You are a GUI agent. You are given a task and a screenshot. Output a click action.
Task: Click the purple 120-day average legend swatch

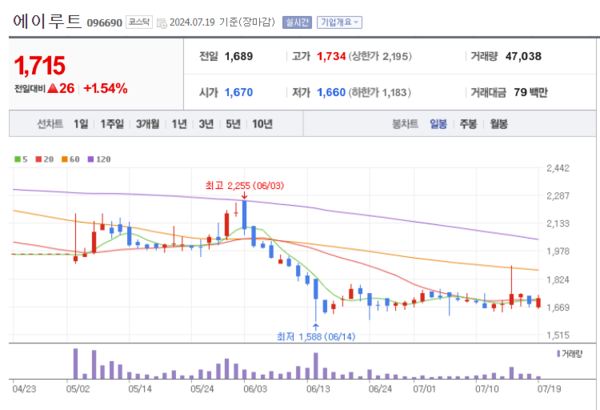pos(91,159)
